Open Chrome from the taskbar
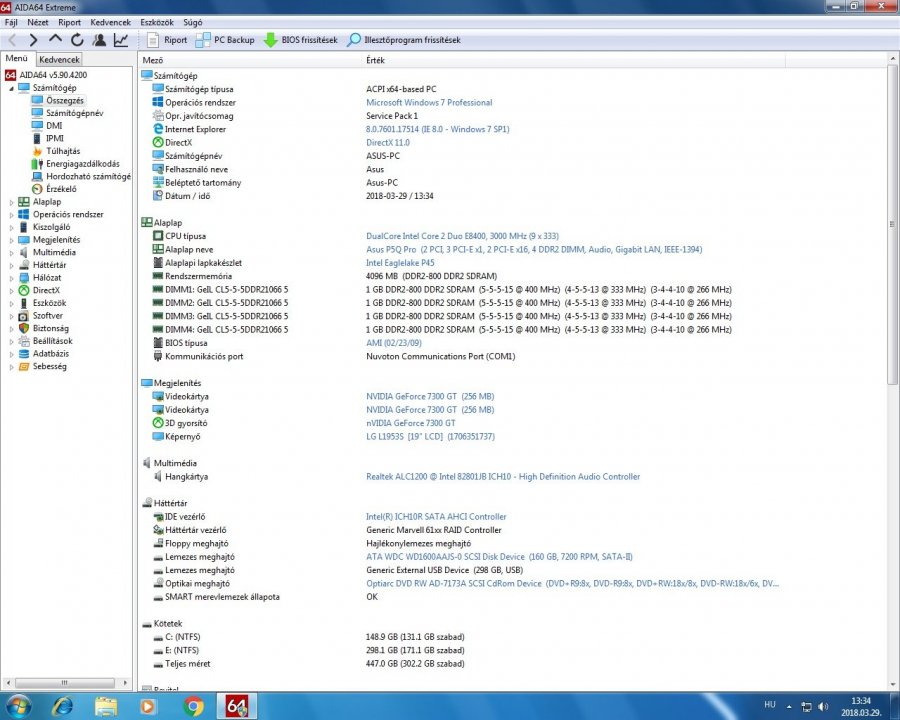Image resolution: width=900 pixels, height=720 pixels. click(x=193, y=706)
